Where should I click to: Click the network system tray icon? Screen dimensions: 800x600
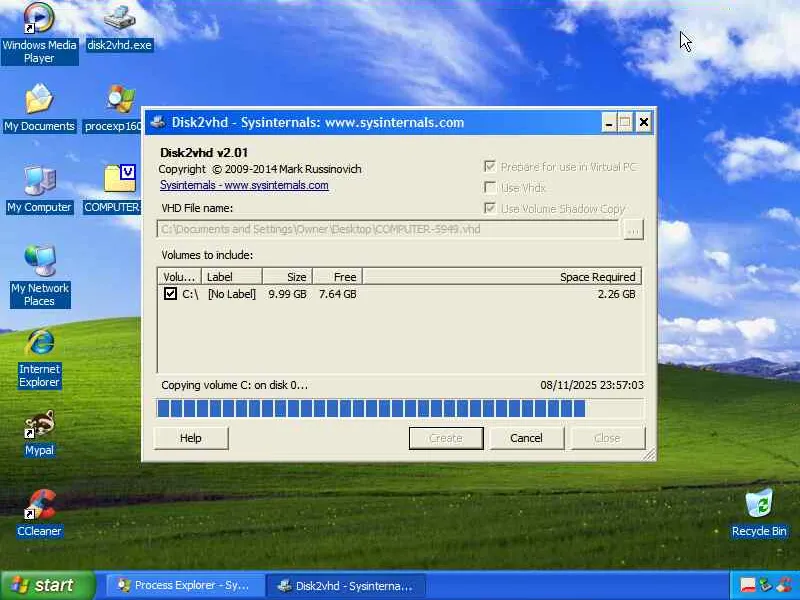pos(765,585)
